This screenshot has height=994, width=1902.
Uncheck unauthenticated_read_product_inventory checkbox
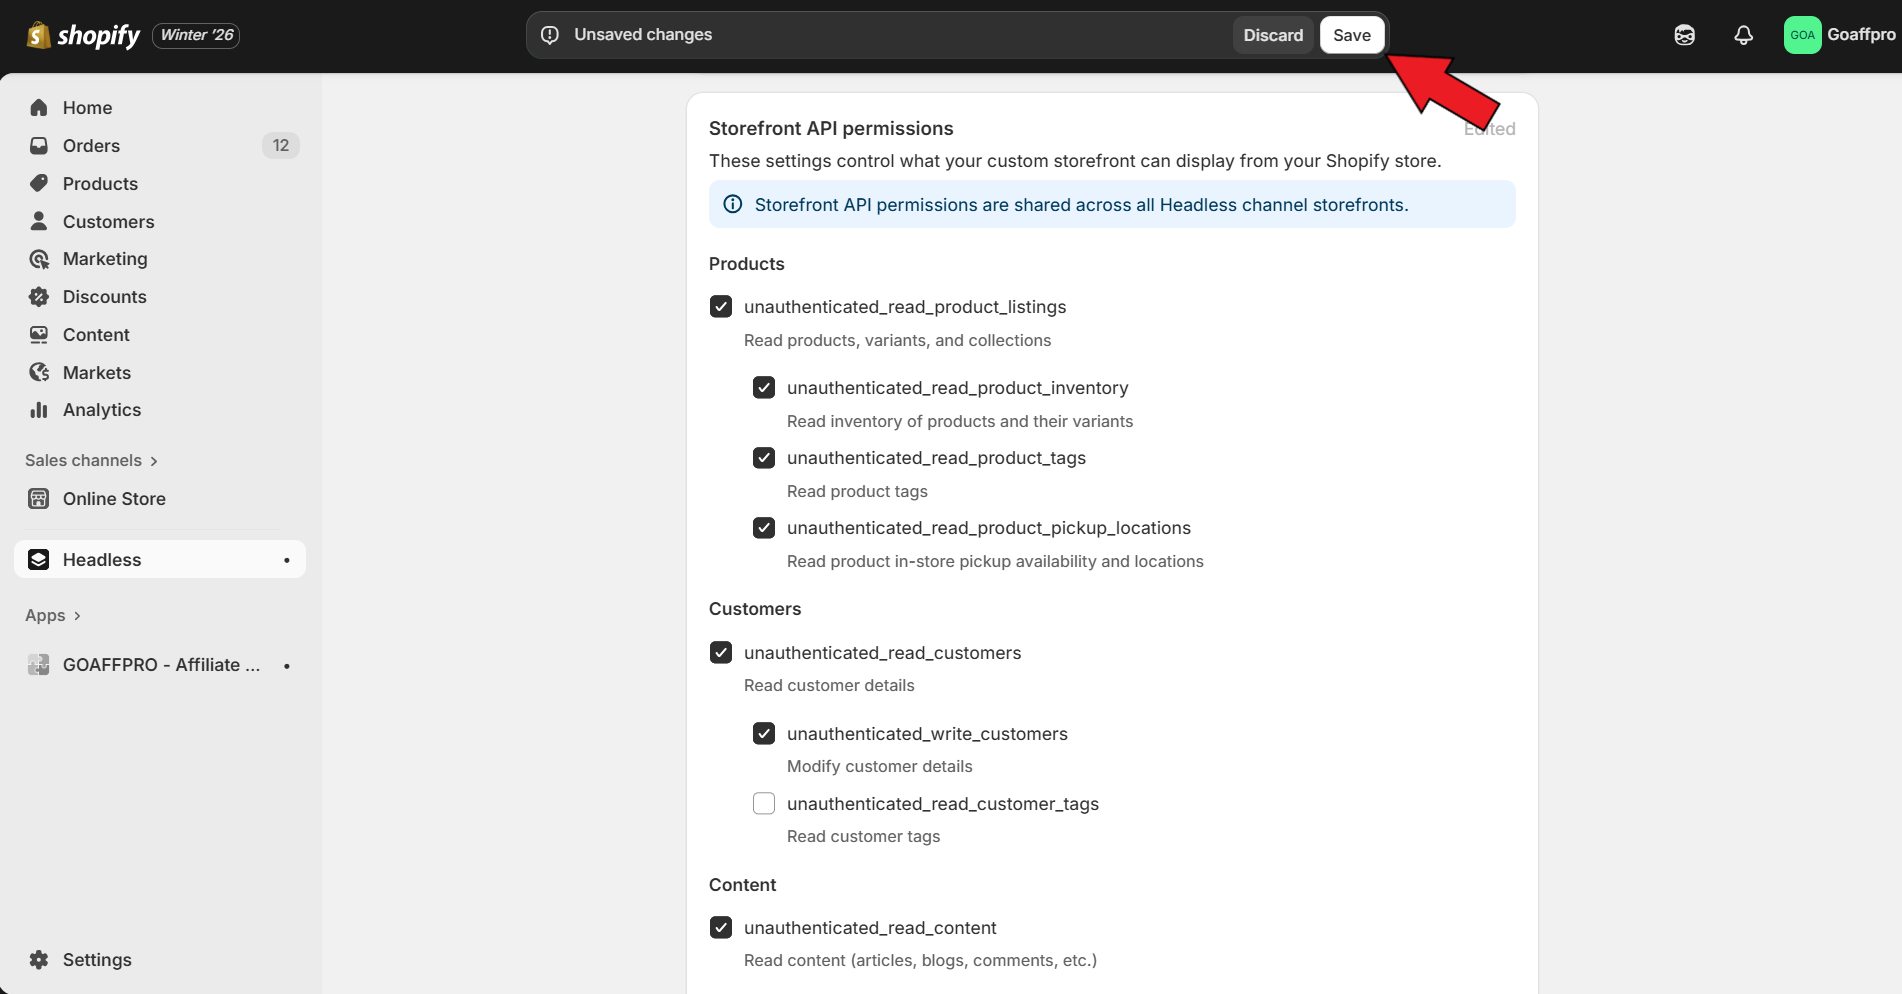[x=764, y=388]
